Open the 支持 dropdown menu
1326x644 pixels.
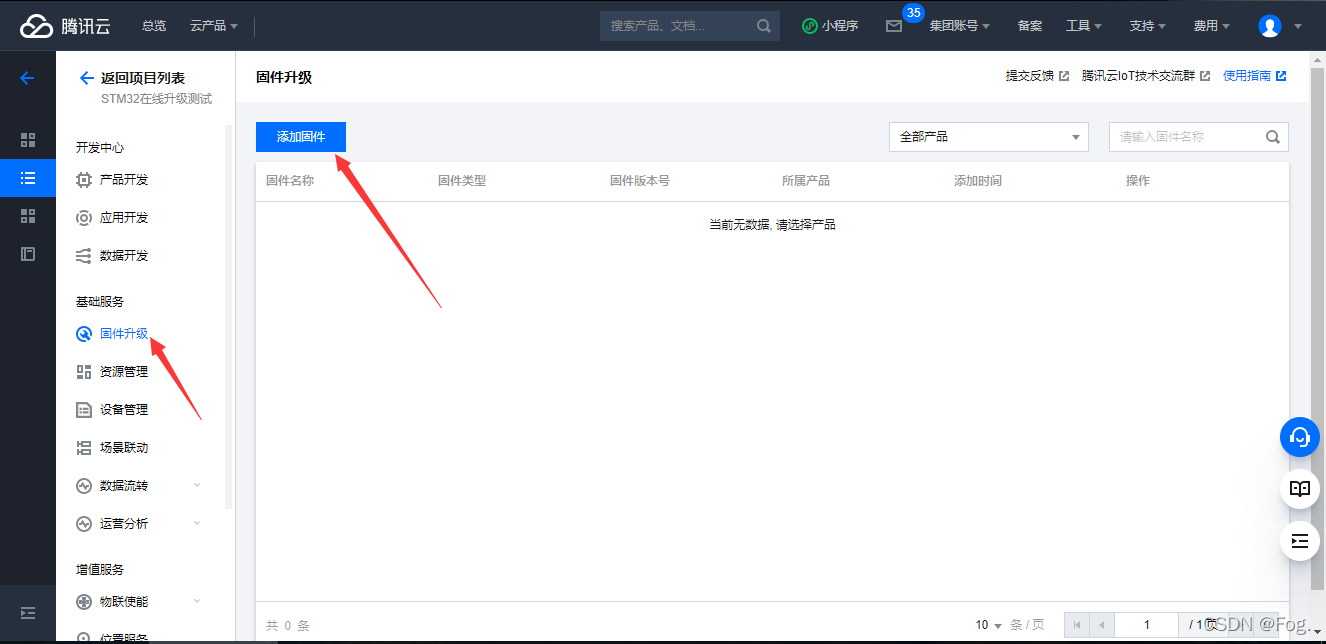coord(1148,26)
